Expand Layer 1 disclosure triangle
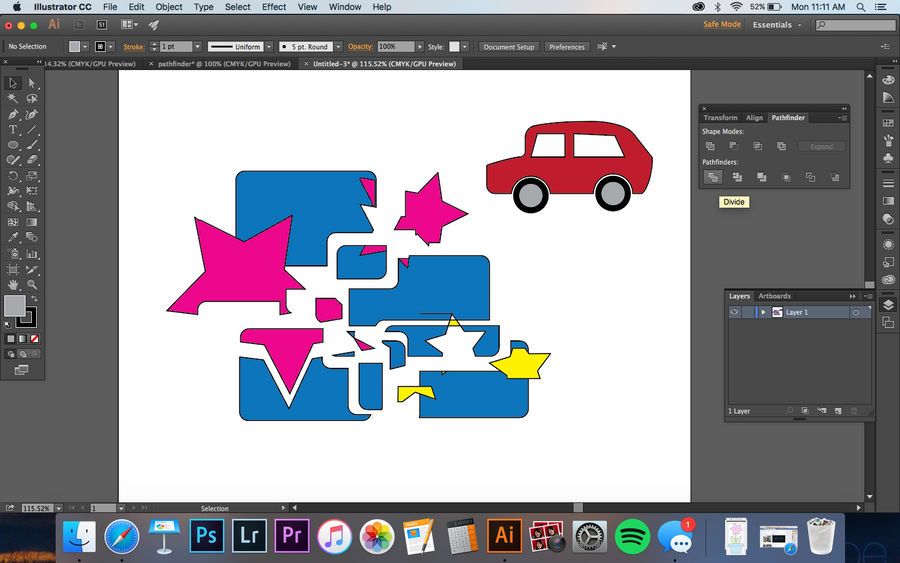This screenshot has height=563, width=900. [763, 312]
